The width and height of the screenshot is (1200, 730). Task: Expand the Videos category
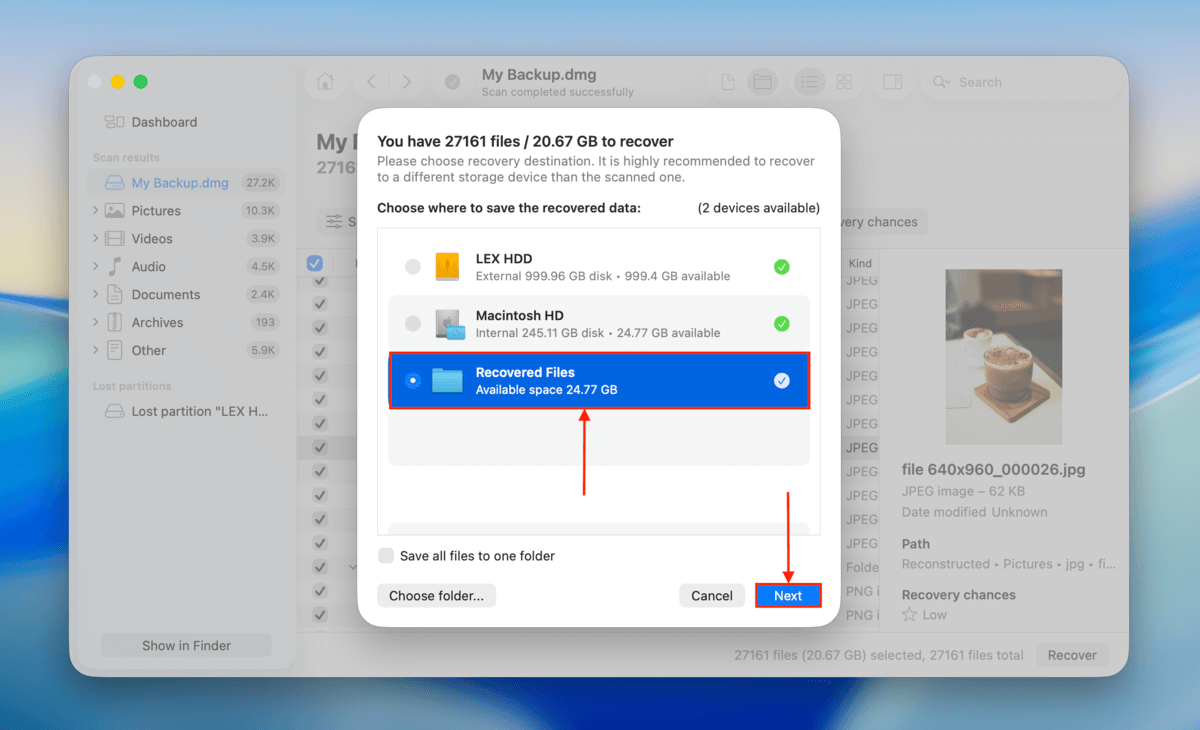[x=95, y=239]
